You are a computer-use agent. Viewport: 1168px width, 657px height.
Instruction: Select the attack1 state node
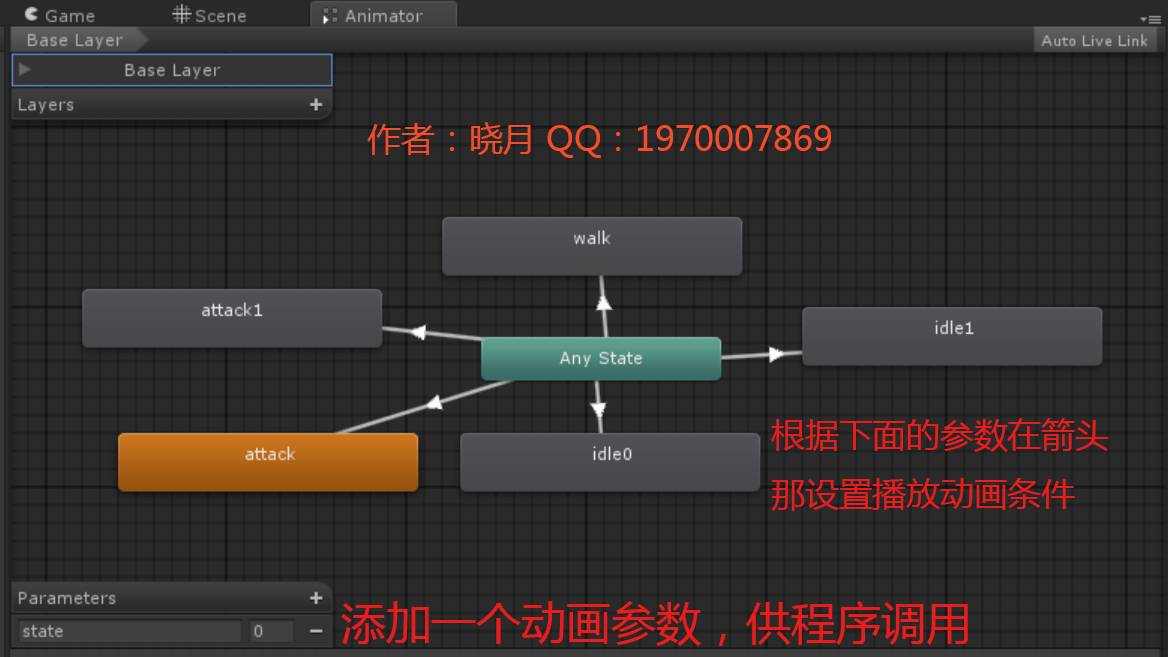tap(232, 318)
